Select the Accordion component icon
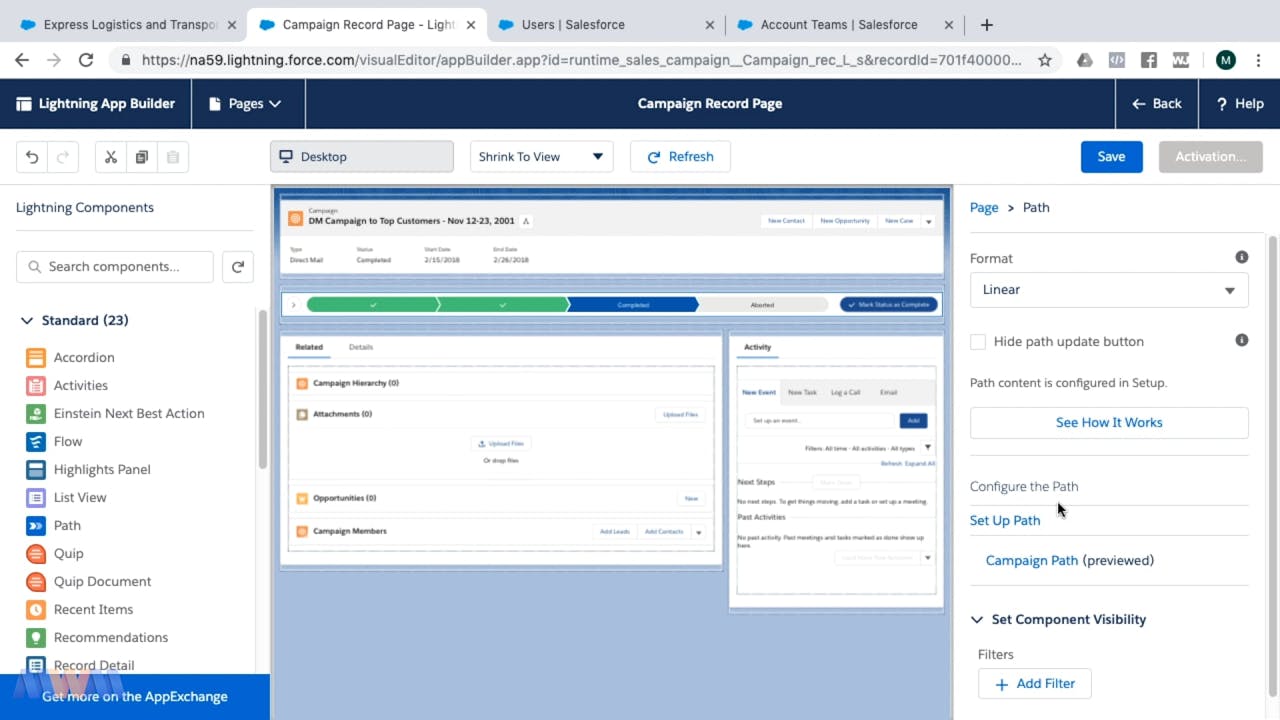 pyautogui.click(x=36, y=357)
